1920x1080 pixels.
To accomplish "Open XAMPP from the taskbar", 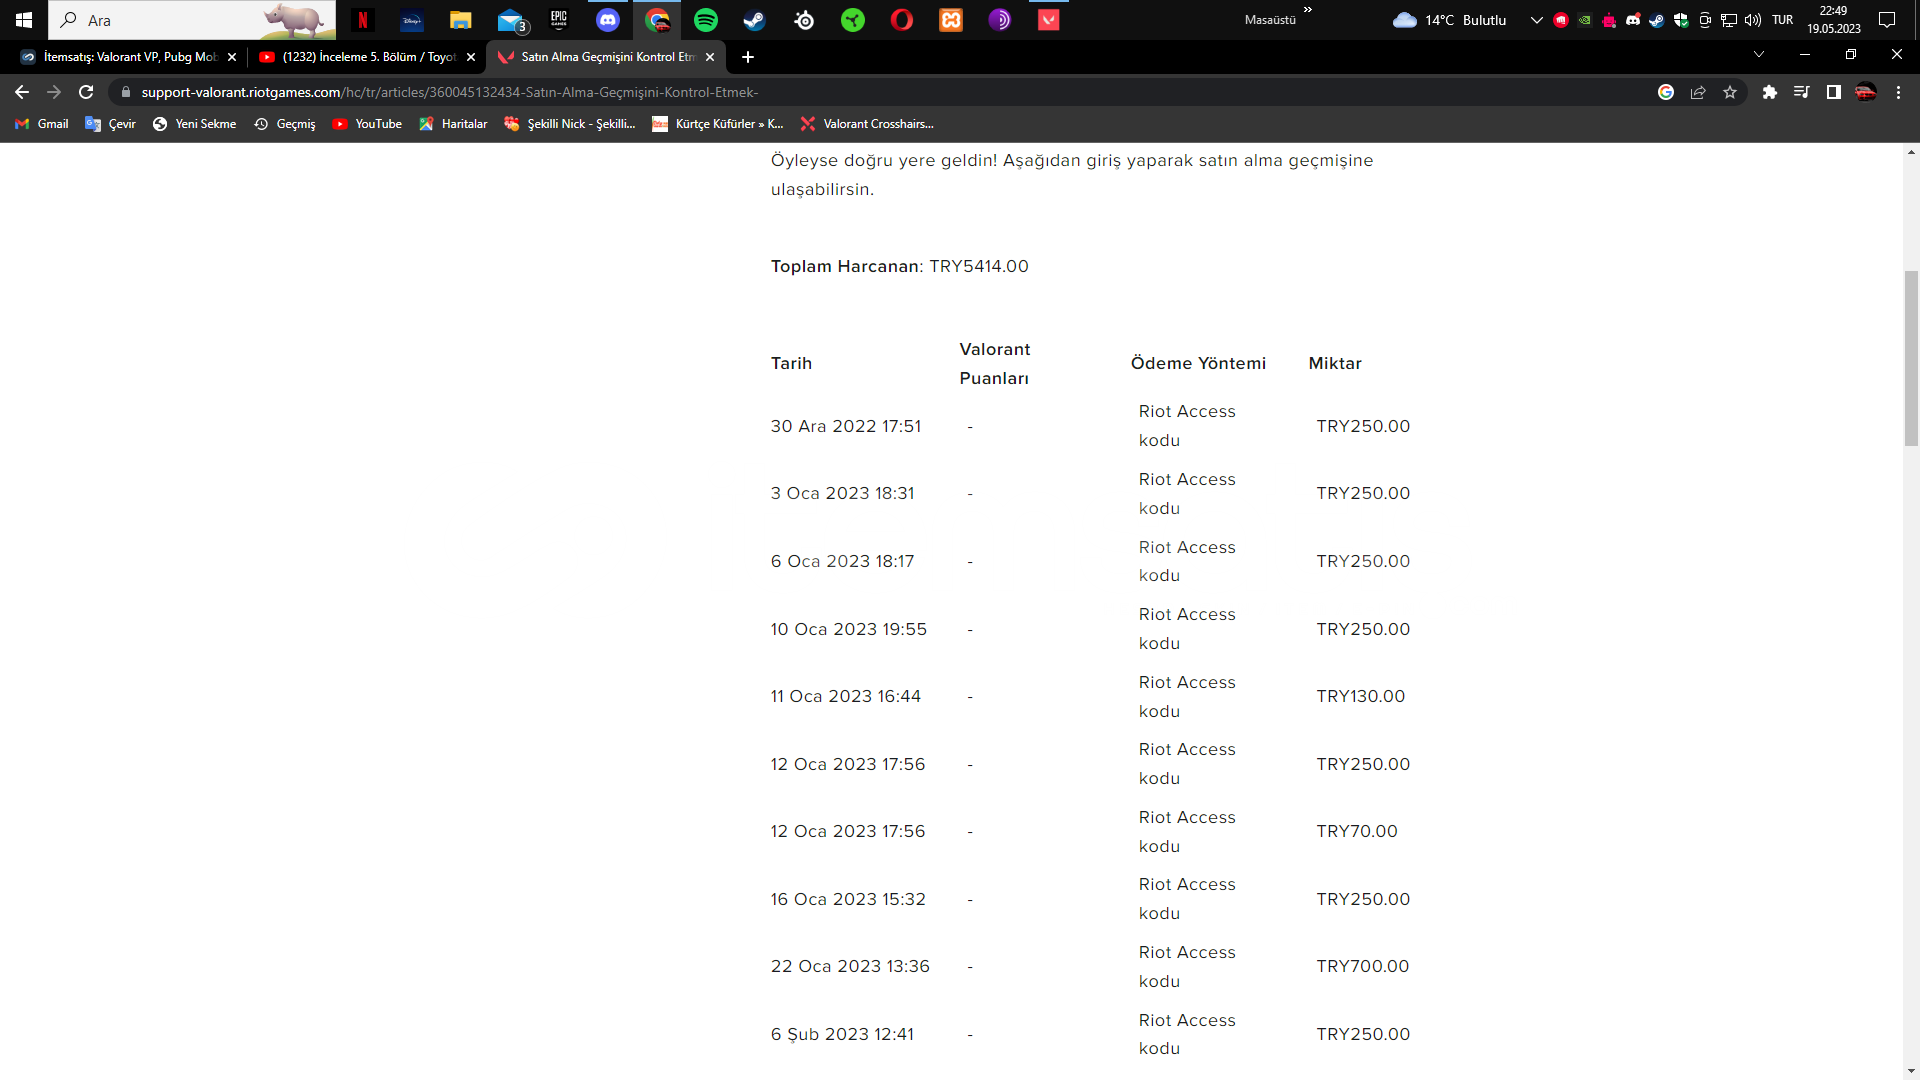I will point(951,20).
